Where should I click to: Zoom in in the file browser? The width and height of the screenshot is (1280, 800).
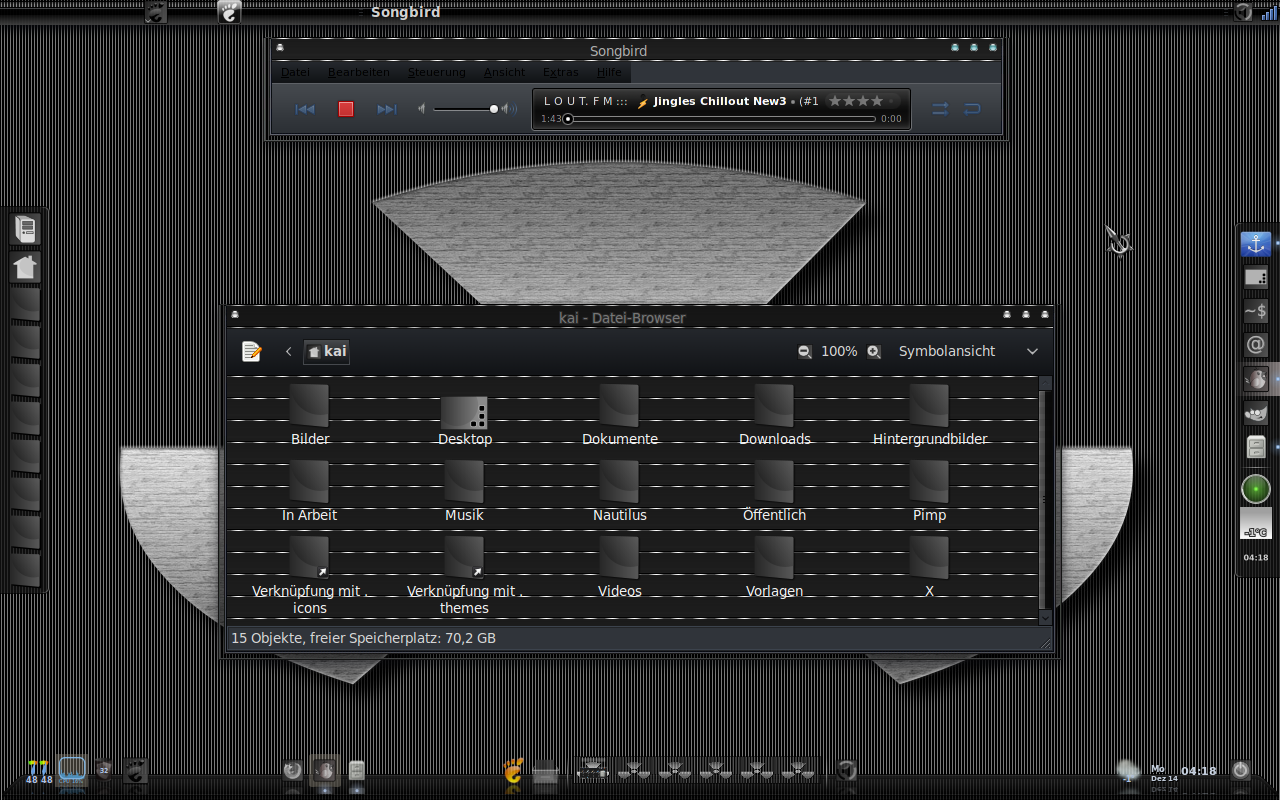click(874, 351)
